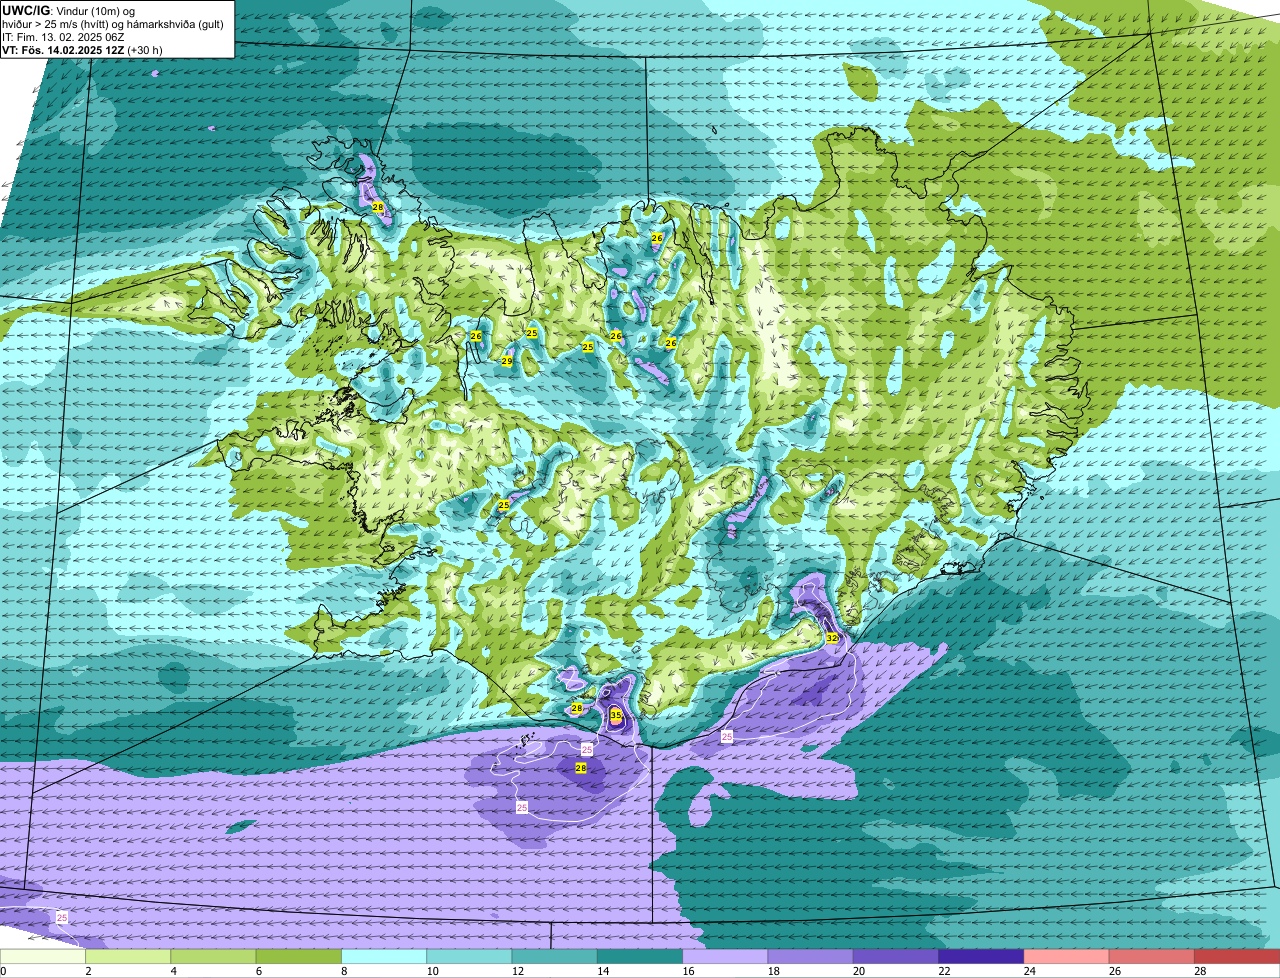Pick the 14–16 m/s dark teal swatch
This screenshot has width=1280, height=978.
pos(640,957)
